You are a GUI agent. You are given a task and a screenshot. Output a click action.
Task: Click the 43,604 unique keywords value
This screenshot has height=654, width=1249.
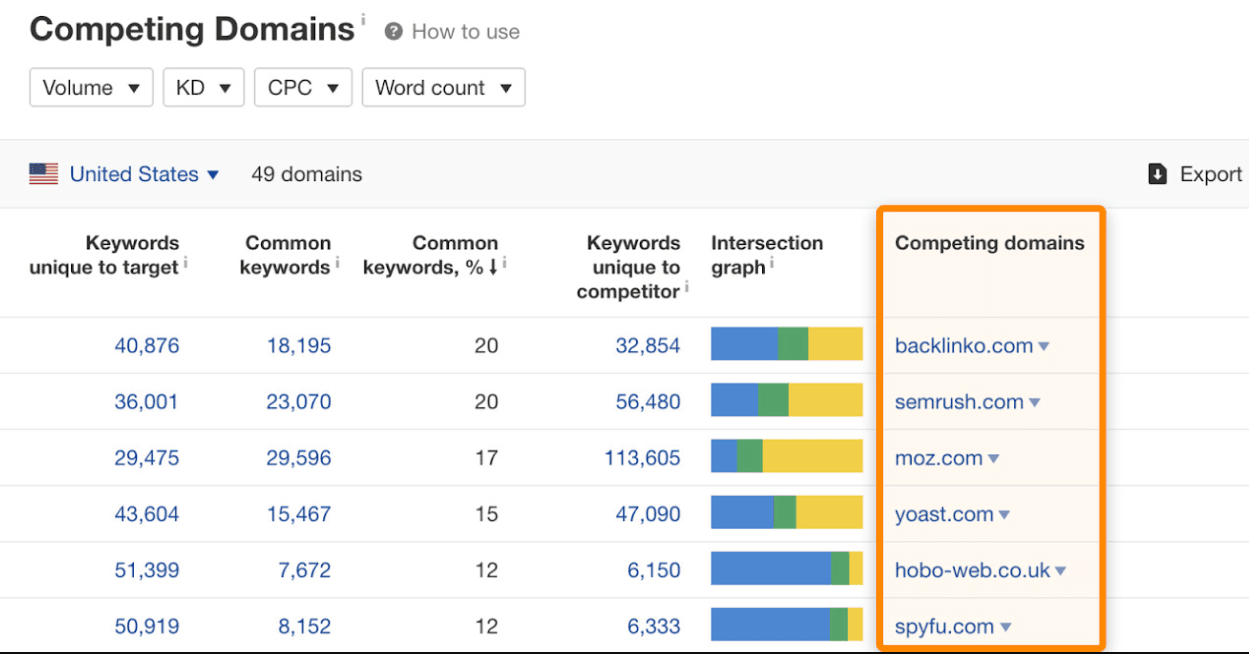click(147, 514)
